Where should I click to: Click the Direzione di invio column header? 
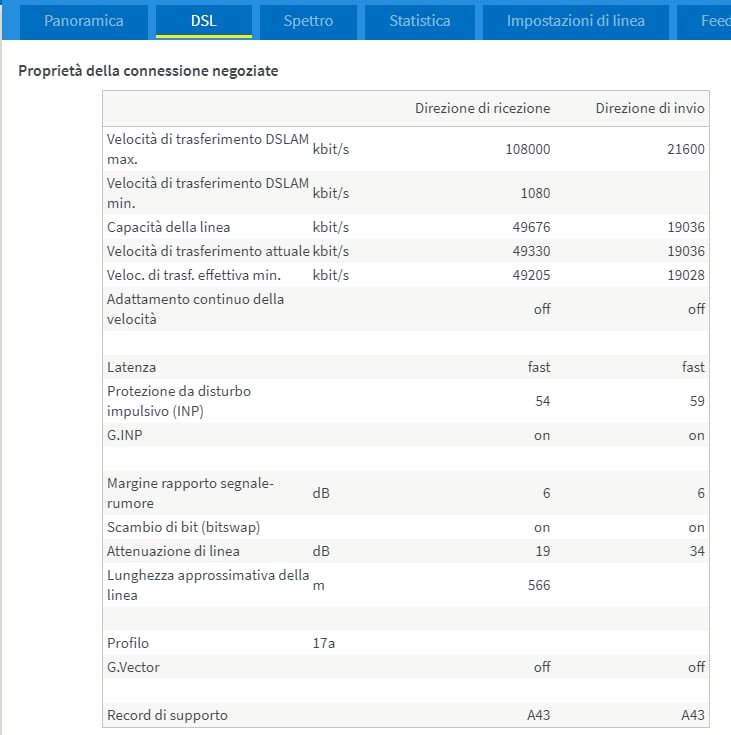coord(650,108)
